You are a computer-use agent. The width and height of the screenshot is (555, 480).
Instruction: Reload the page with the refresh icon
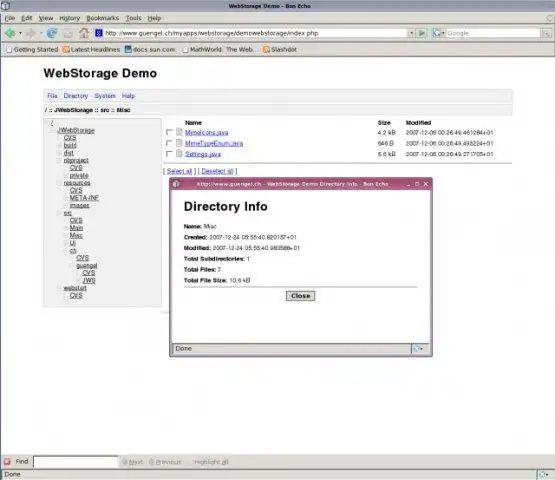click(52, 33)
